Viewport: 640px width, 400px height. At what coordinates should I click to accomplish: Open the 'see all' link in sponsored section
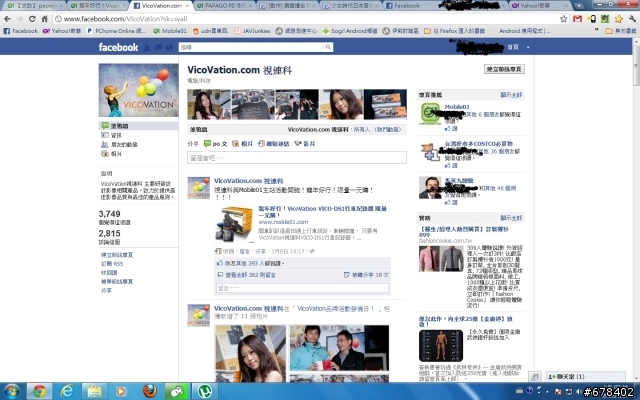(x=511, y=218)
